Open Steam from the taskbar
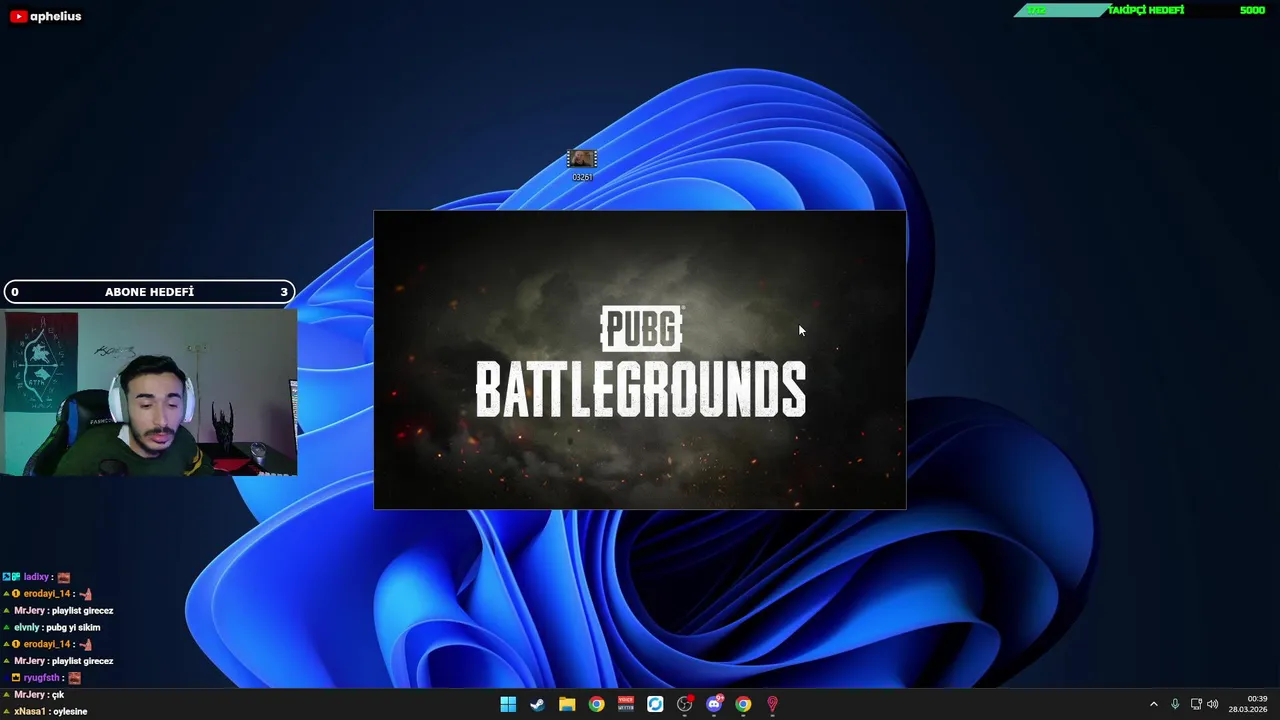Screen dimensions: 1280x720 pyautogui.click(x=537, y=704)
